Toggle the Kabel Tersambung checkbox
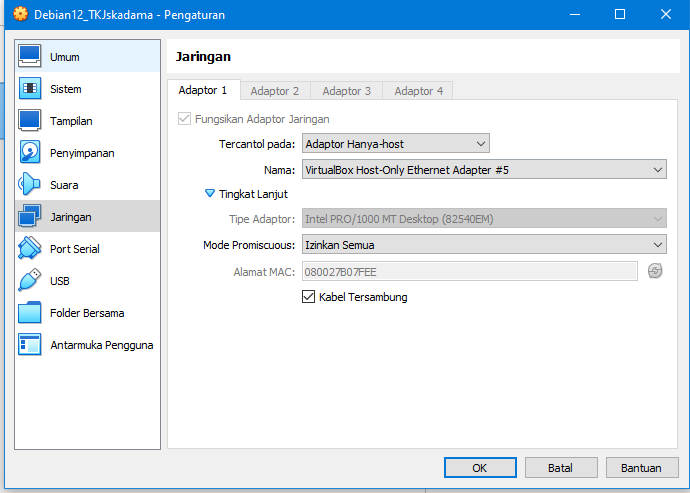 pos(309,297)
